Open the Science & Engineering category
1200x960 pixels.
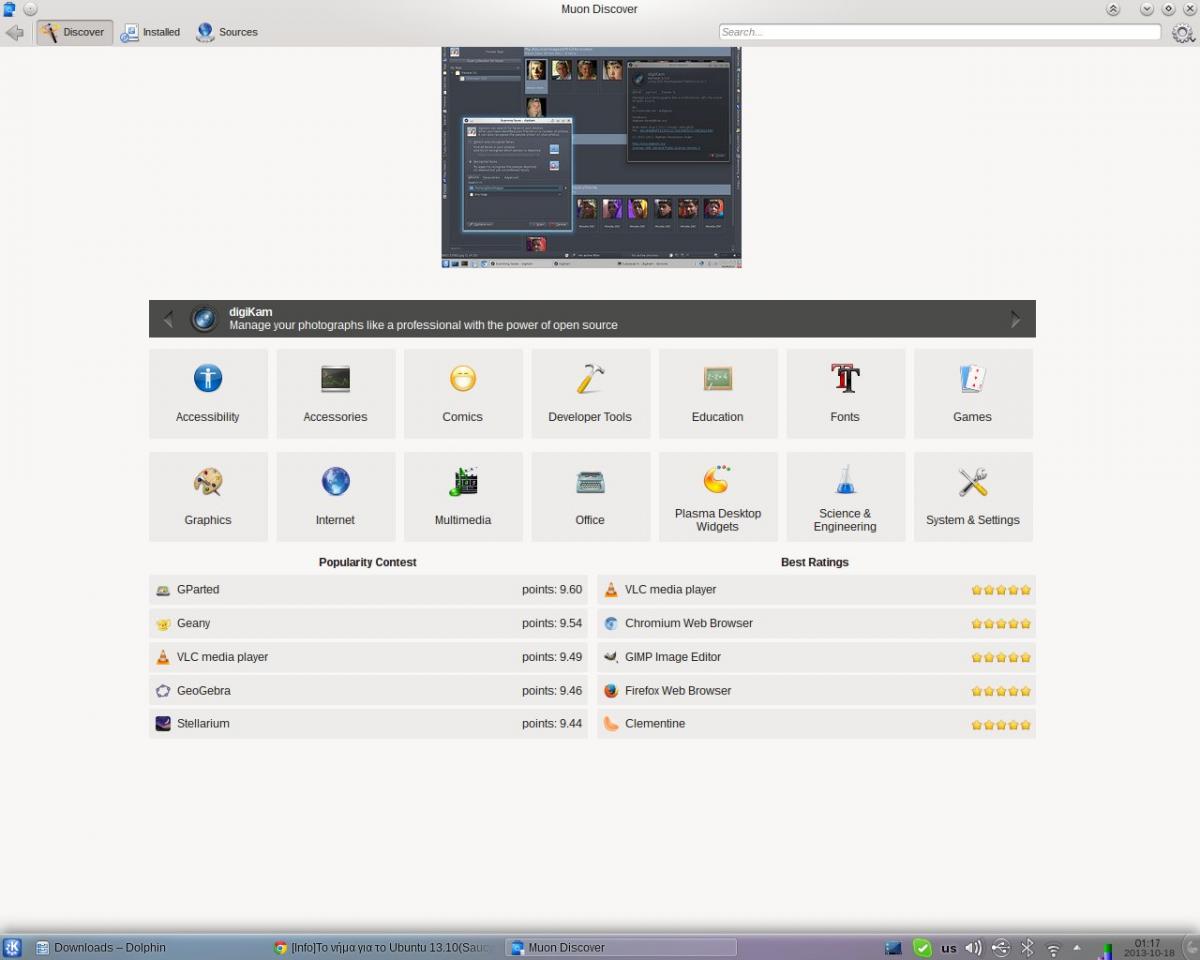tap(845, 497)
